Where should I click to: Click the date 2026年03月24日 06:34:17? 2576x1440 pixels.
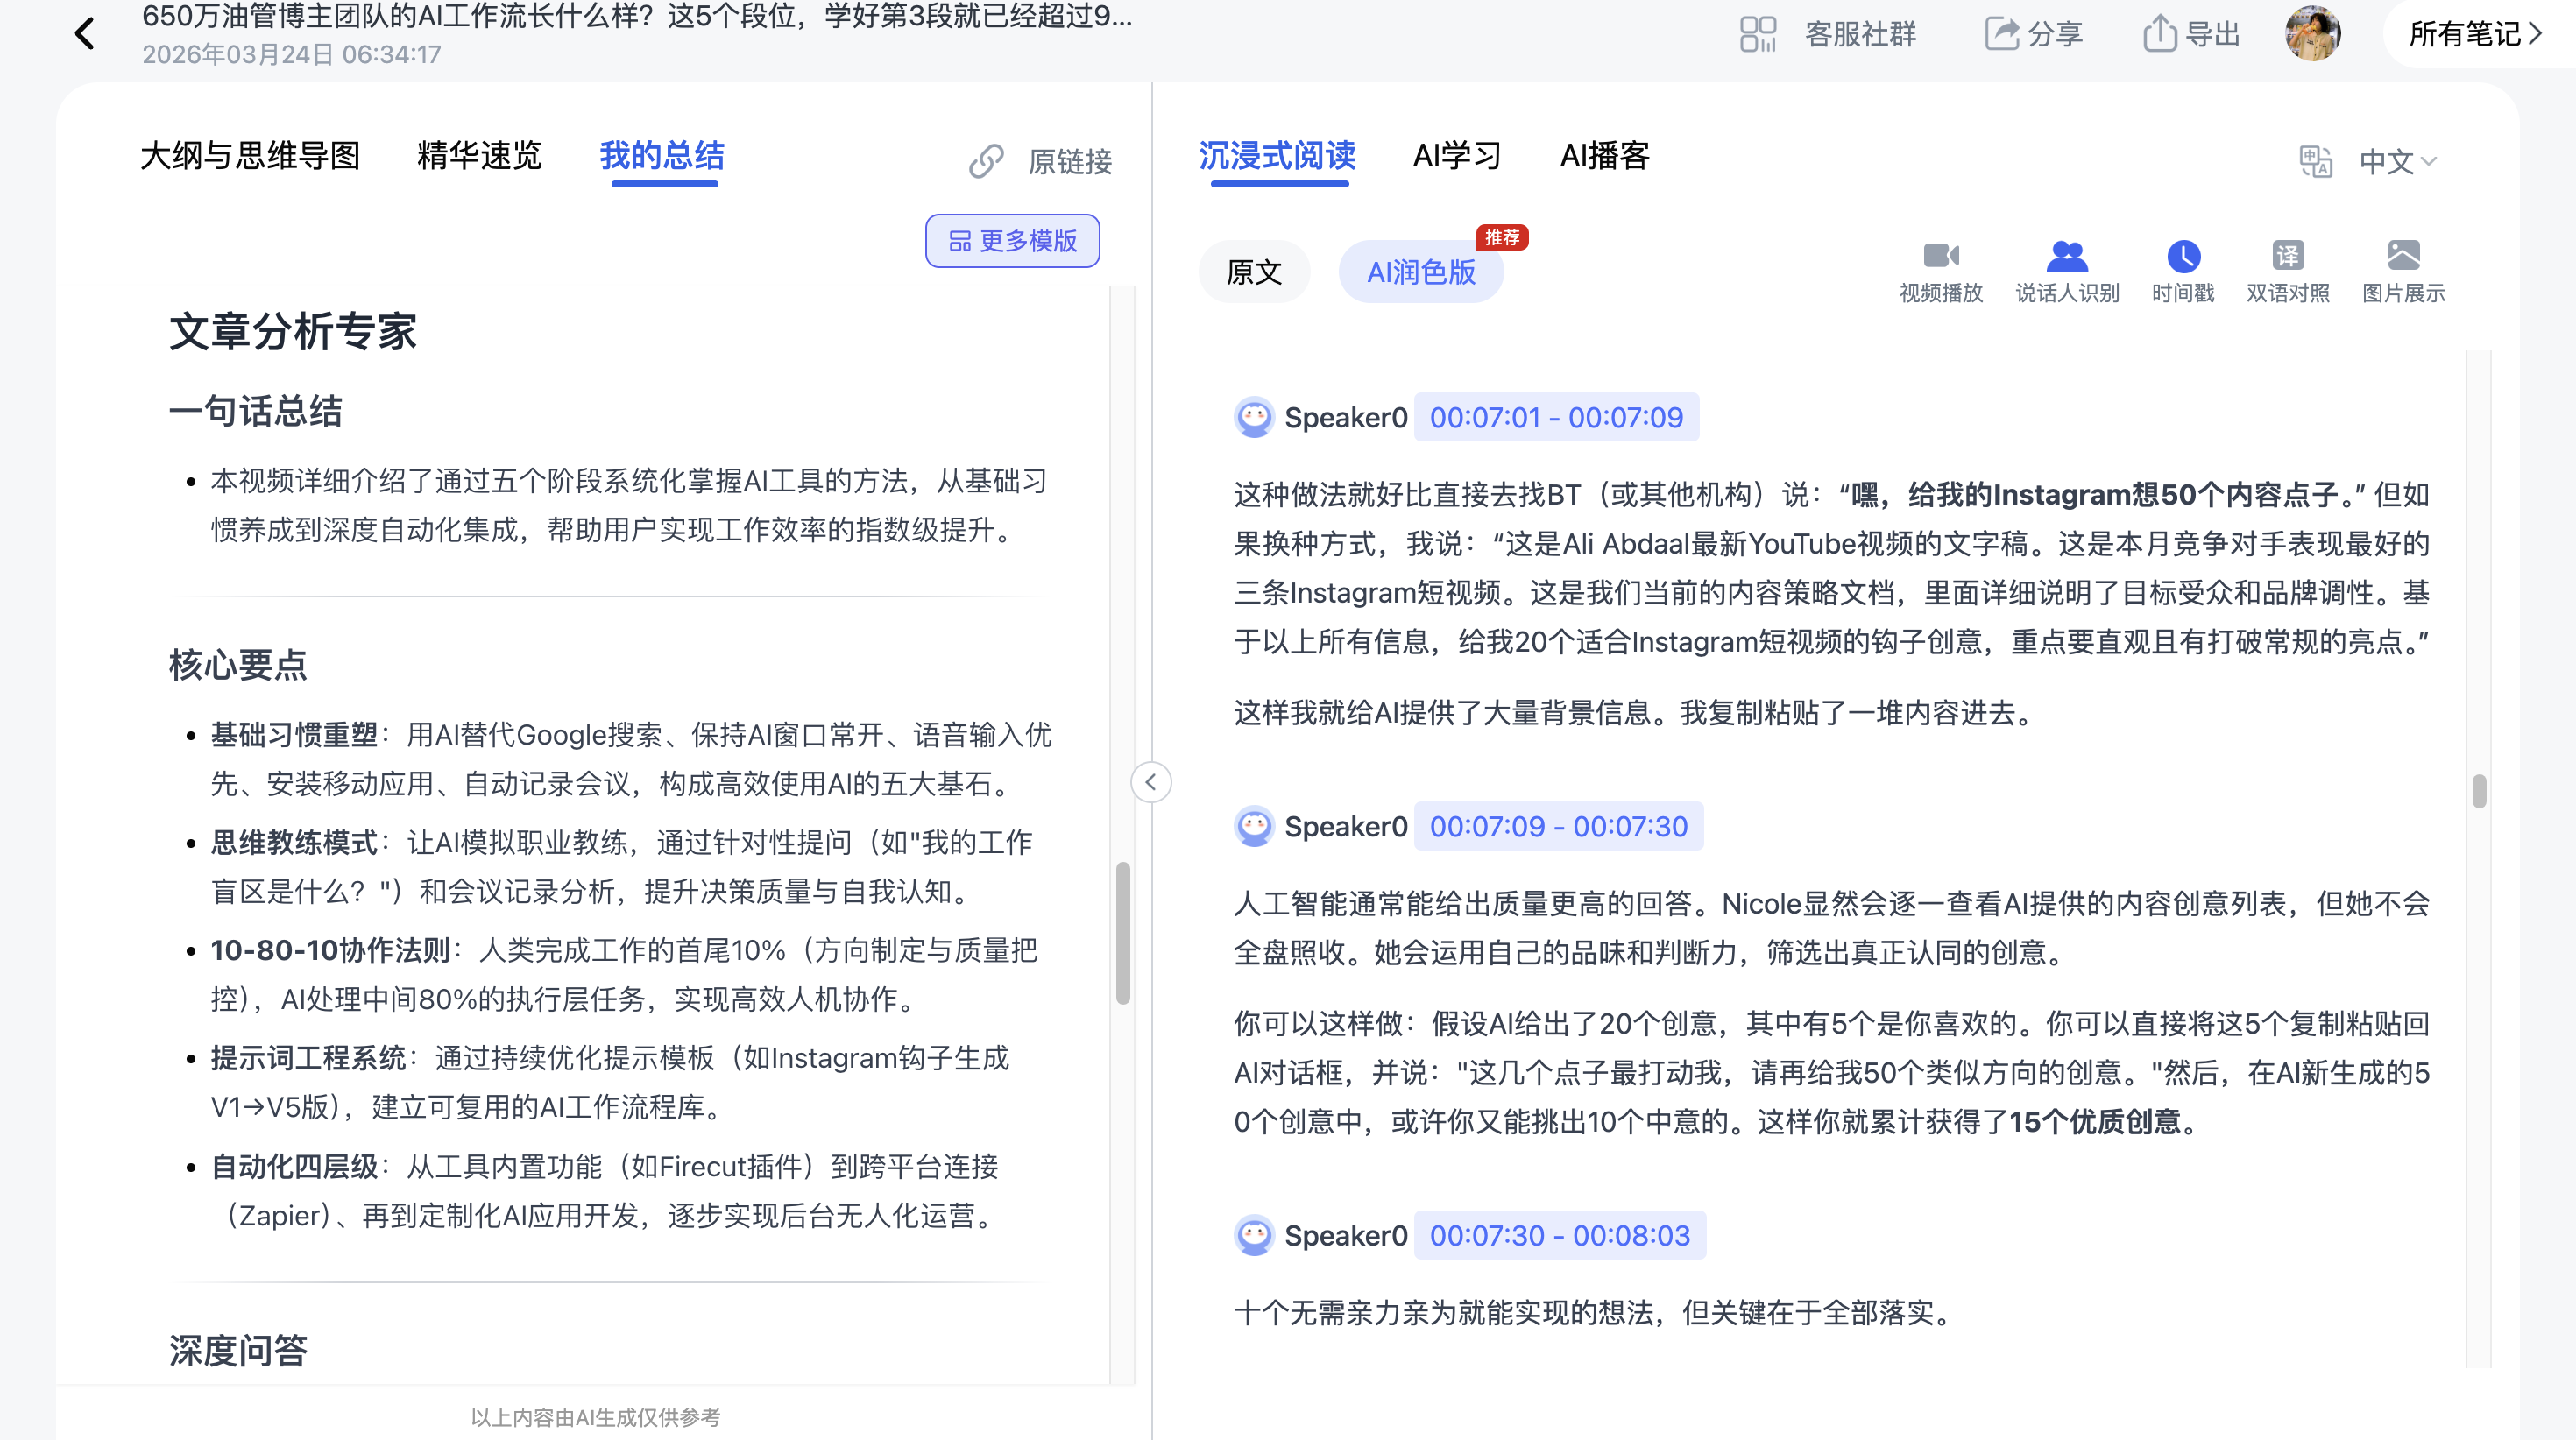291,54
